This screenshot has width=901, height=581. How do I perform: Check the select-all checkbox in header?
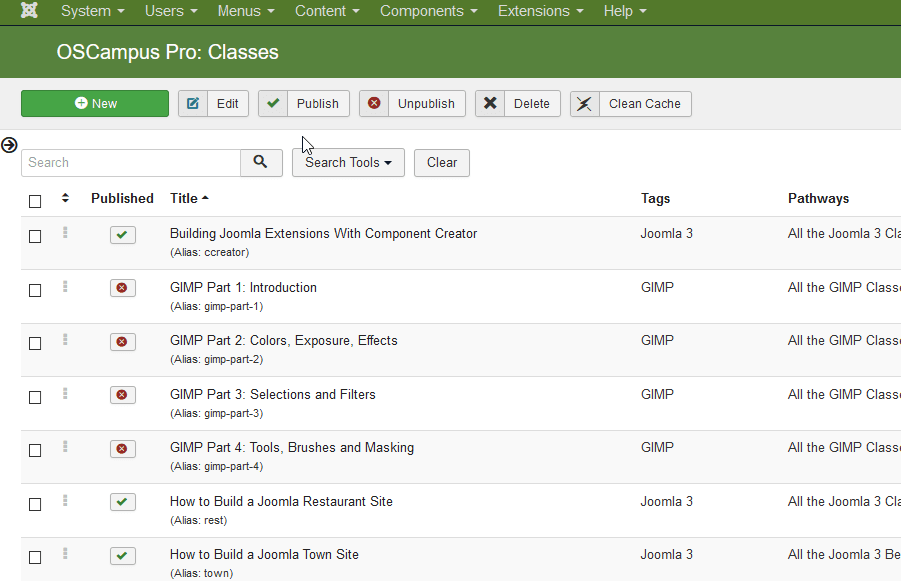[x=35, y=201]
